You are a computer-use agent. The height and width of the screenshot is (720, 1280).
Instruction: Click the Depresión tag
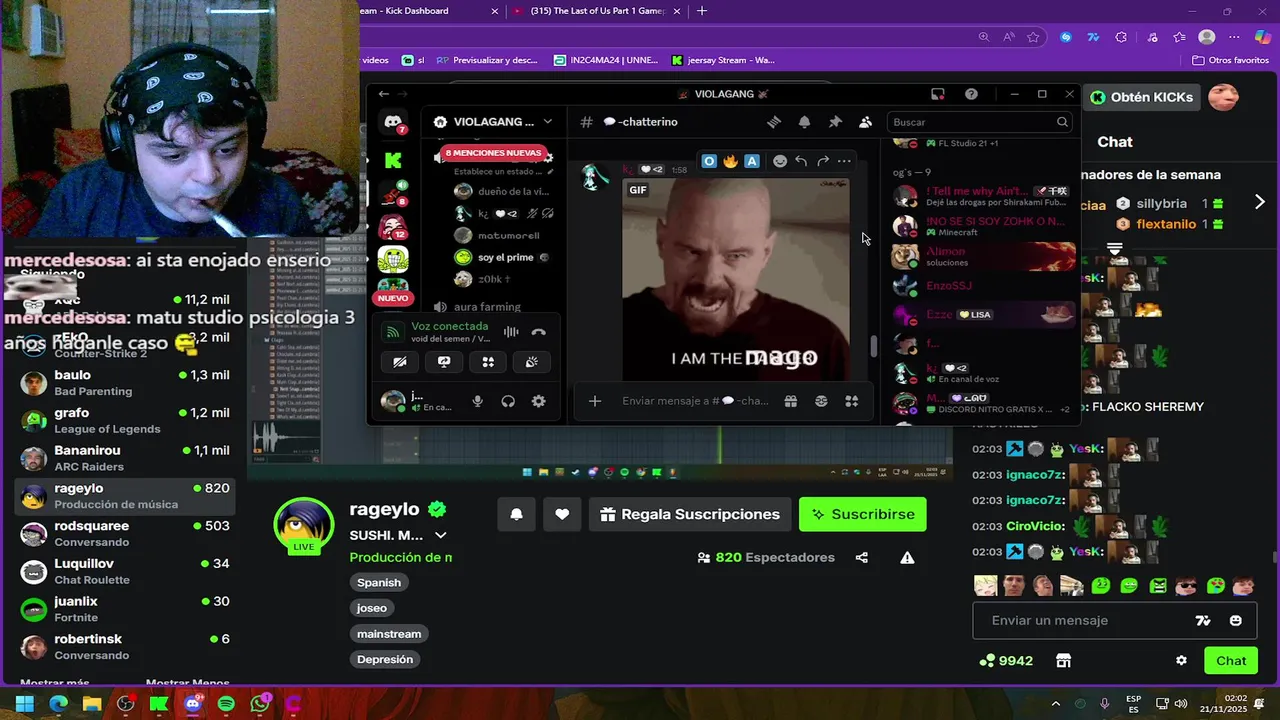point(385,659)
